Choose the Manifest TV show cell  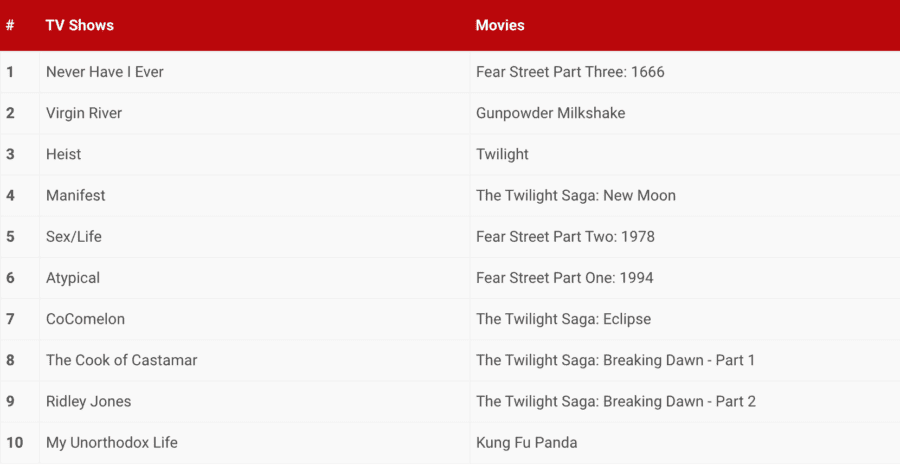[x=76, y=195]
